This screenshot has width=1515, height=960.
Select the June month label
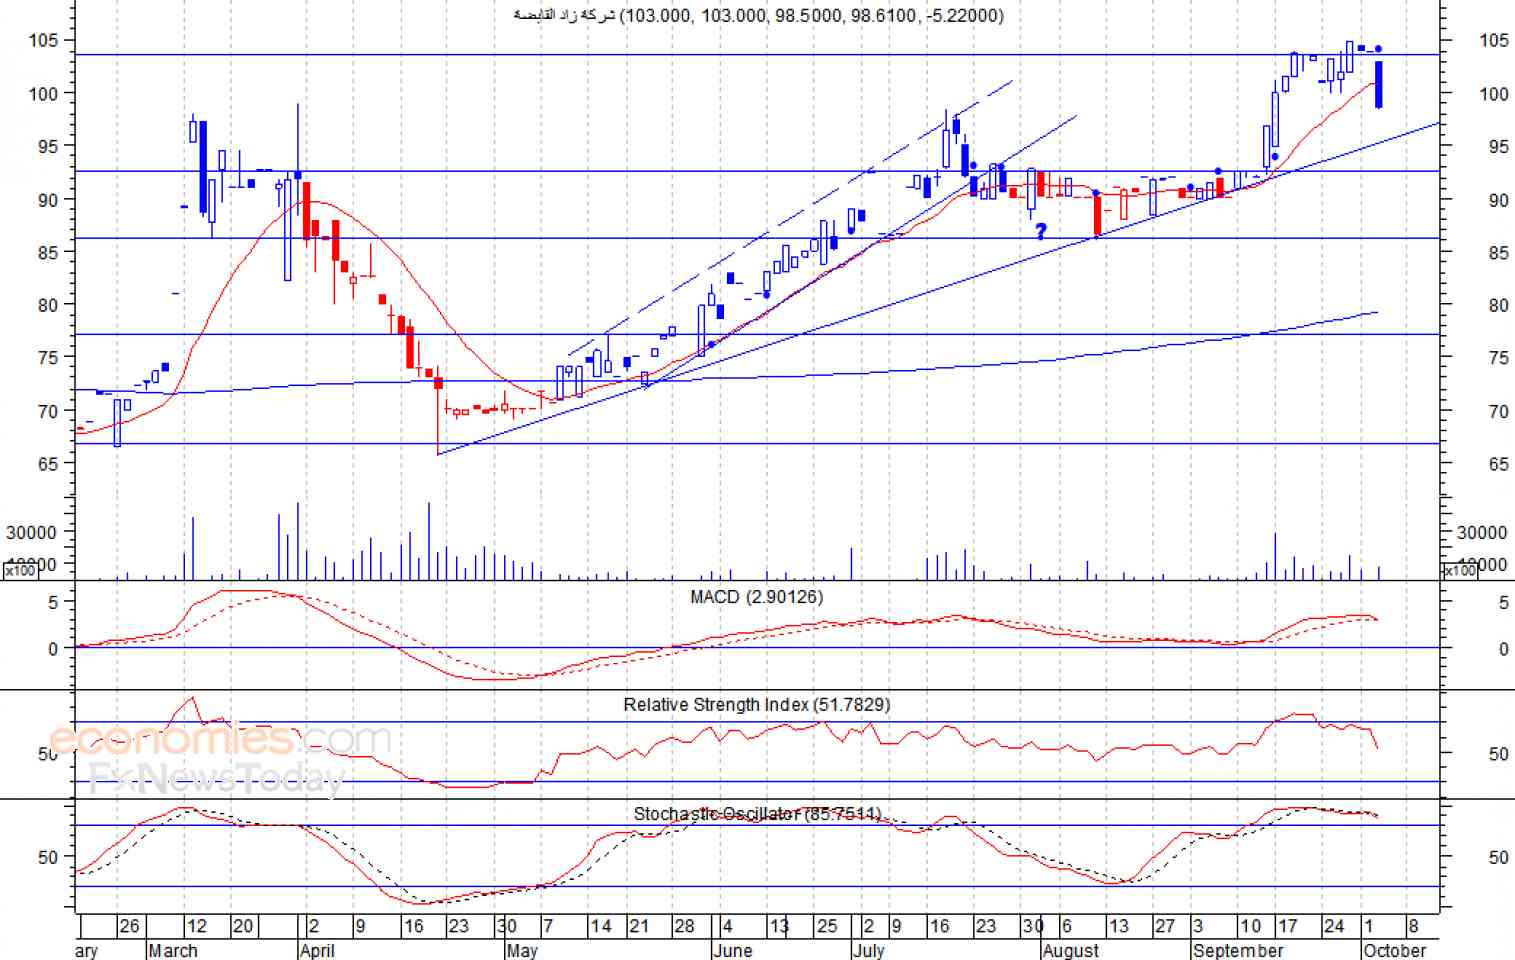(732, 950)
